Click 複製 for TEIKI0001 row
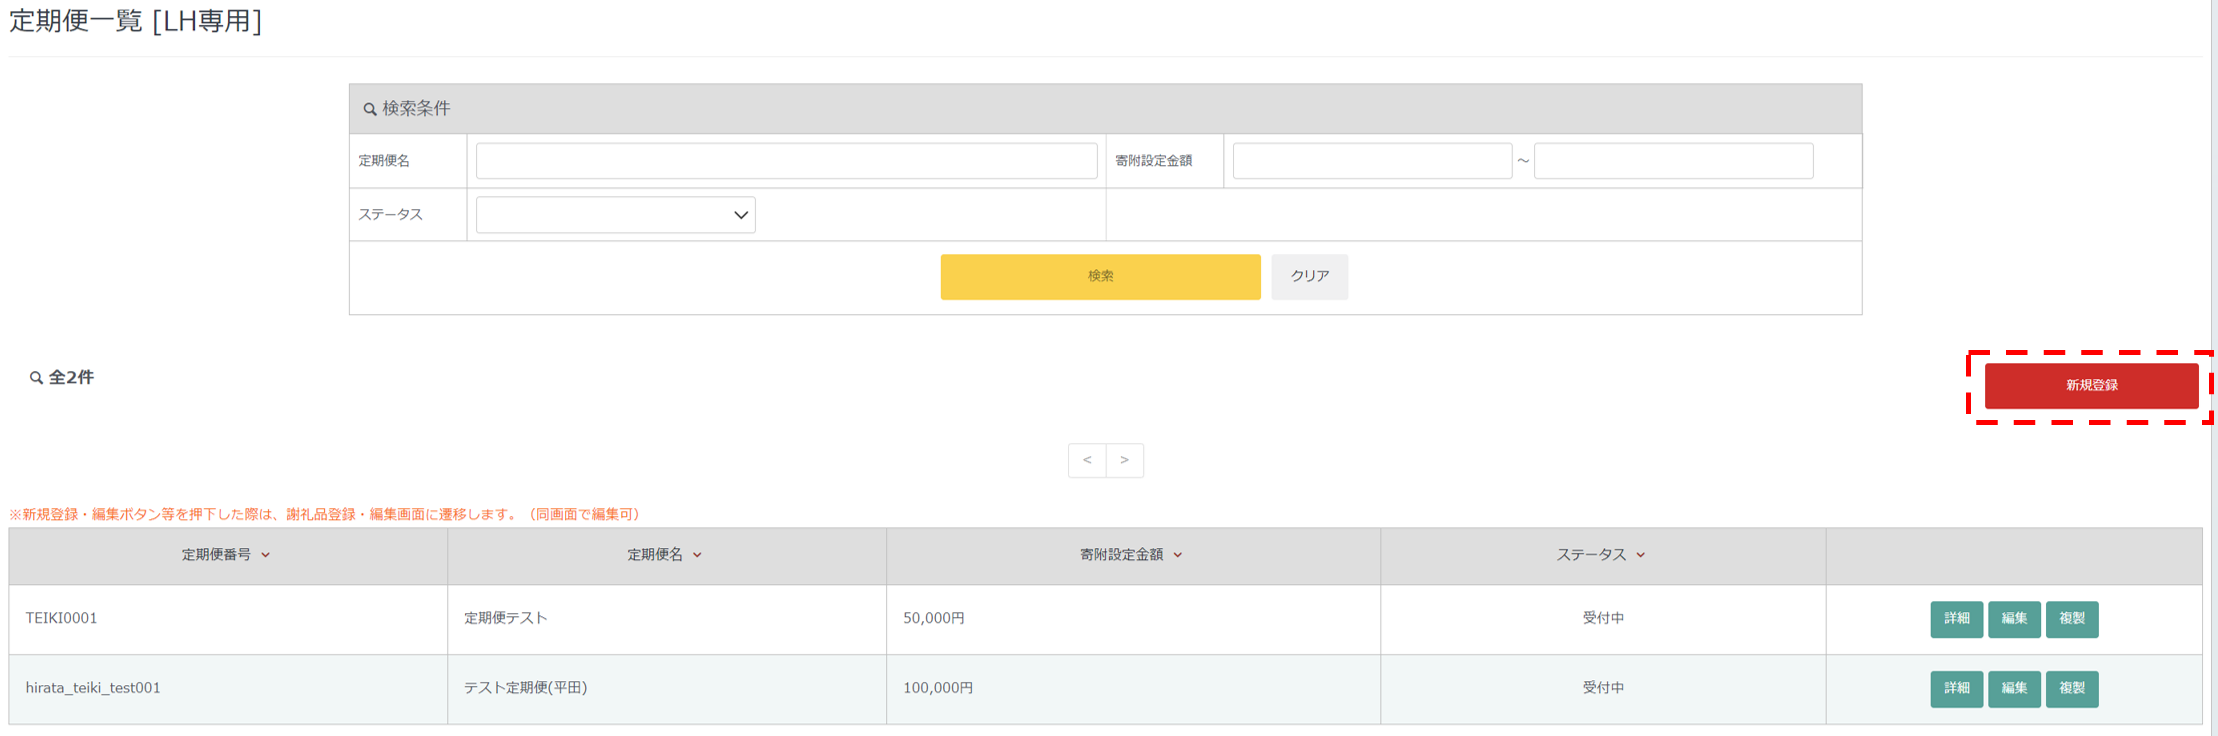The height and width of the screenshot is (736, 2218). [2071, 619]
